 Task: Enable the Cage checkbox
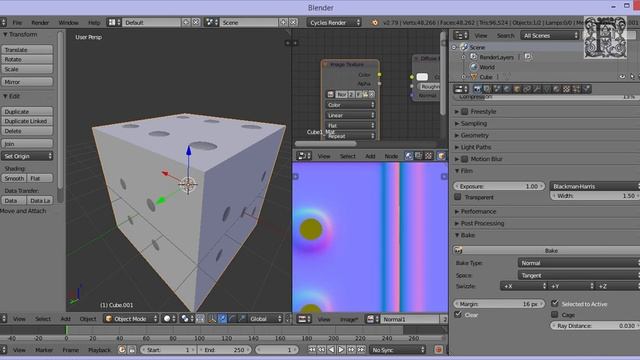555,314
